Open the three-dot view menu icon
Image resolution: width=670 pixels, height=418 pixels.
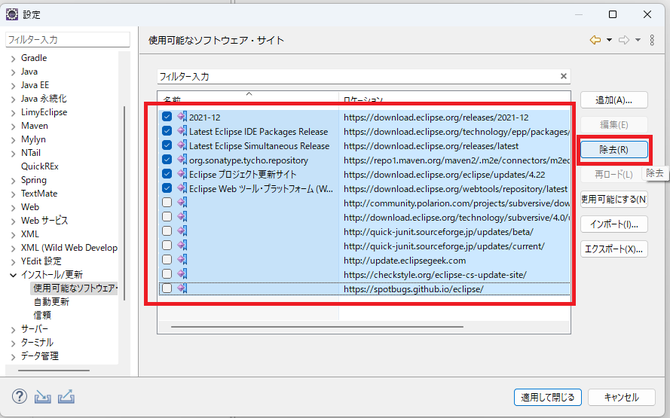[652, 40]
